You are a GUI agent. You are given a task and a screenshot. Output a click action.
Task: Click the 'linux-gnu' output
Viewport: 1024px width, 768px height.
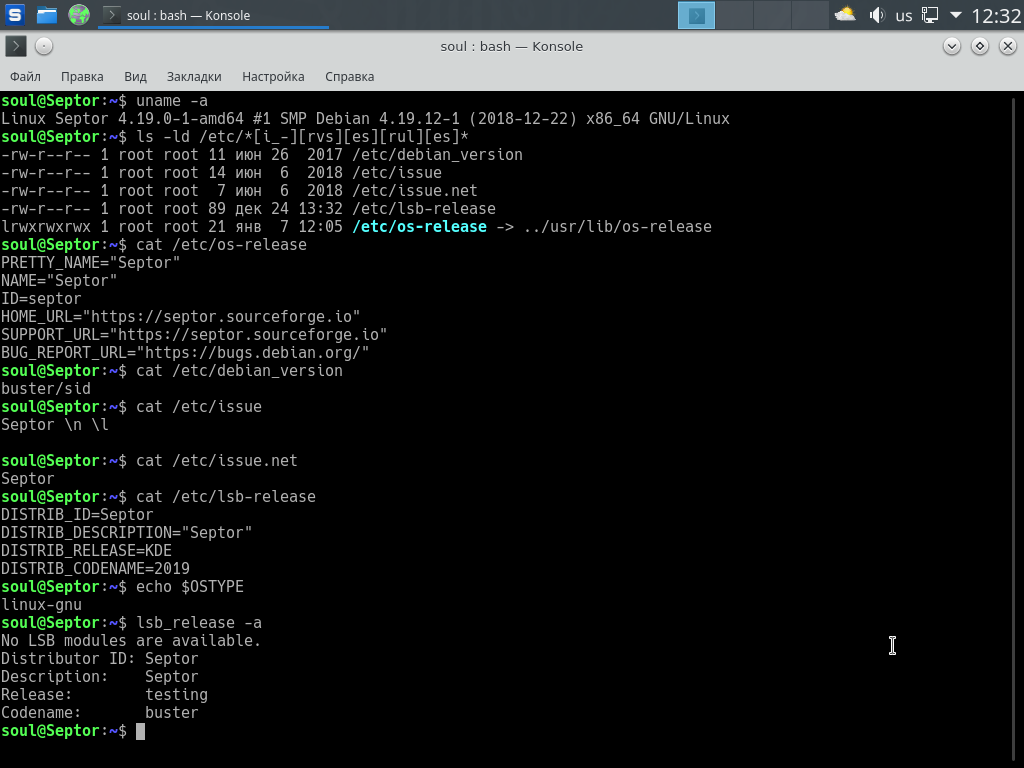click(x=41, y=605)
